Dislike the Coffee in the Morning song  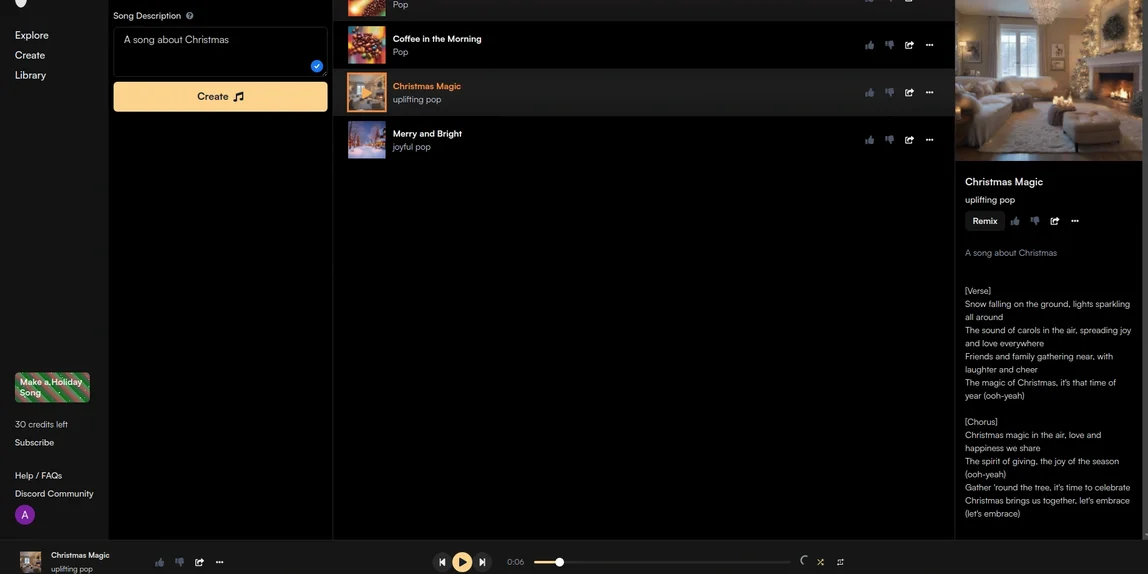[x=890, y=45]
